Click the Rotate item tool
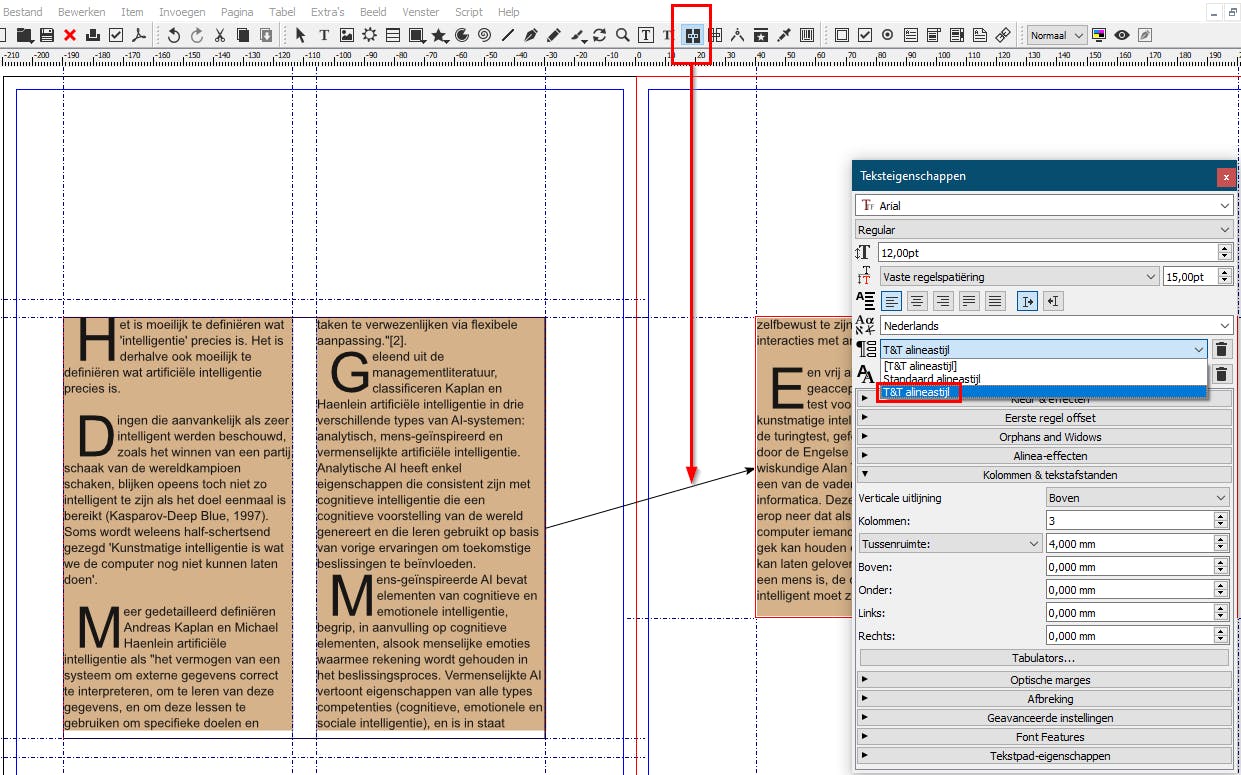This screenshot has width=1241, height=775. click(599, 35)
